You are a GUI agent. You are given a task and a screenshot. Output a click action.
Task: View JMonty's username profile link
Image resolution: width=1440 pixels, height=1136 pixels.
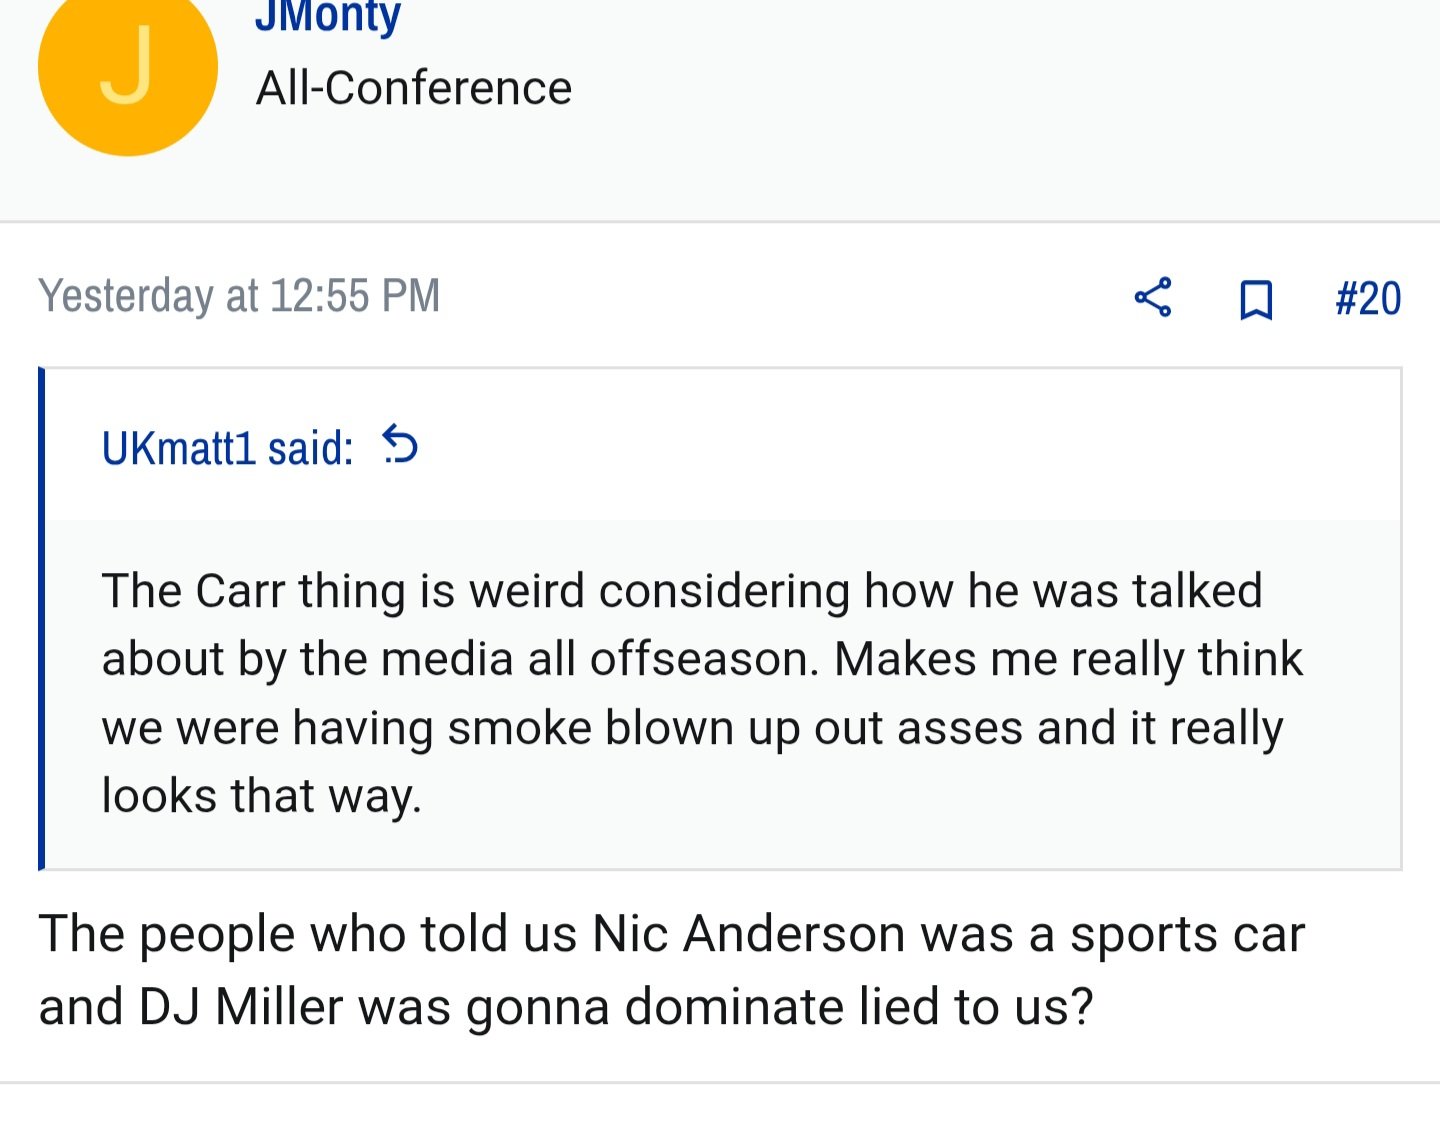pyautogui.click(x=328, y=15)
